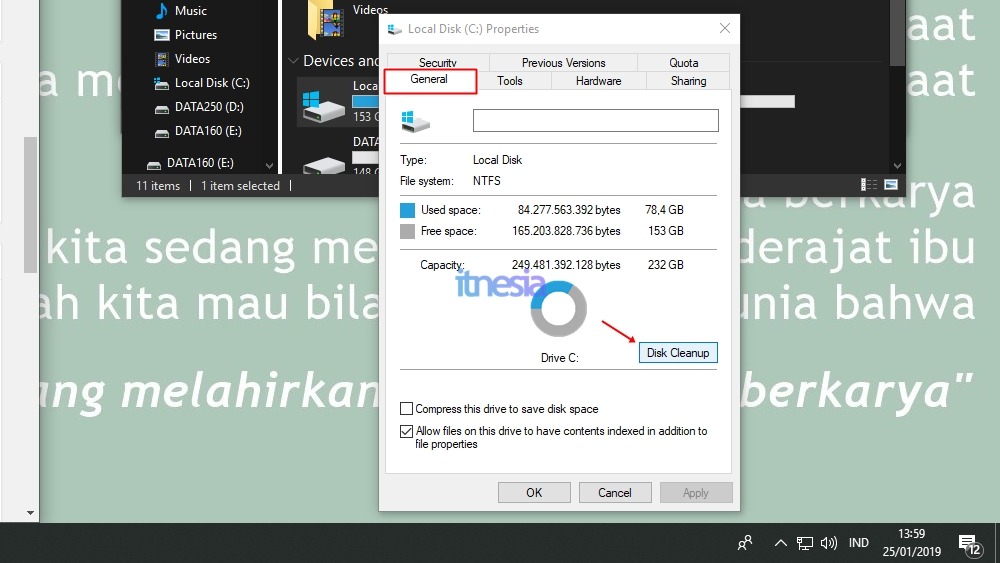The image size is (1000, 563).
Task: Uncheck Allow files to have contents indexed
Action: (x=406, y=432)
